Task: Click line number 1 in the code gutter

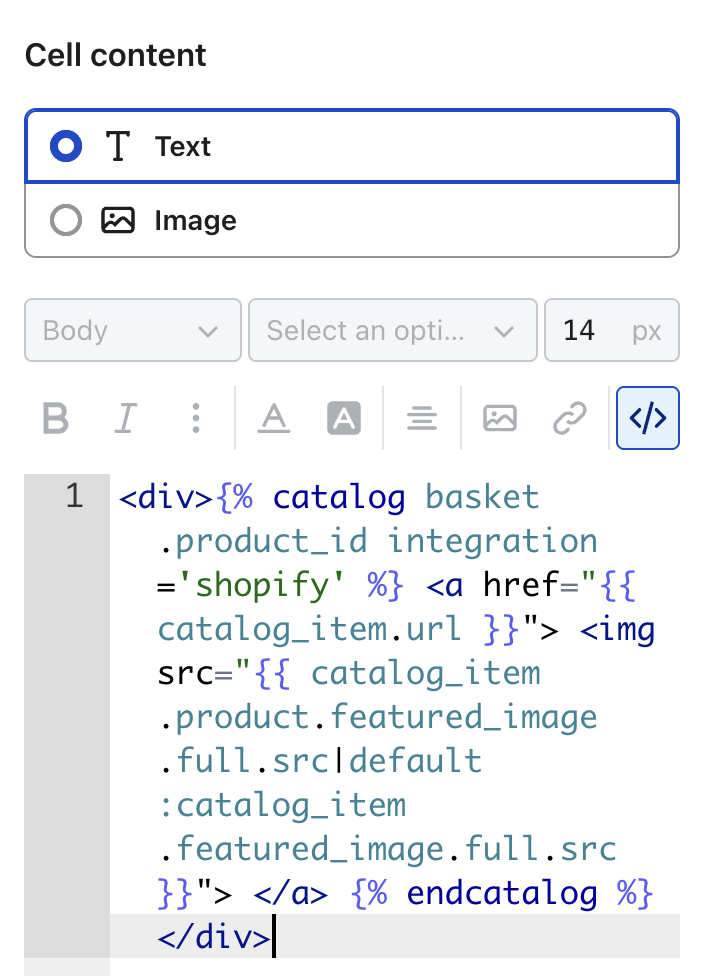Action: (x=72, y=496)
